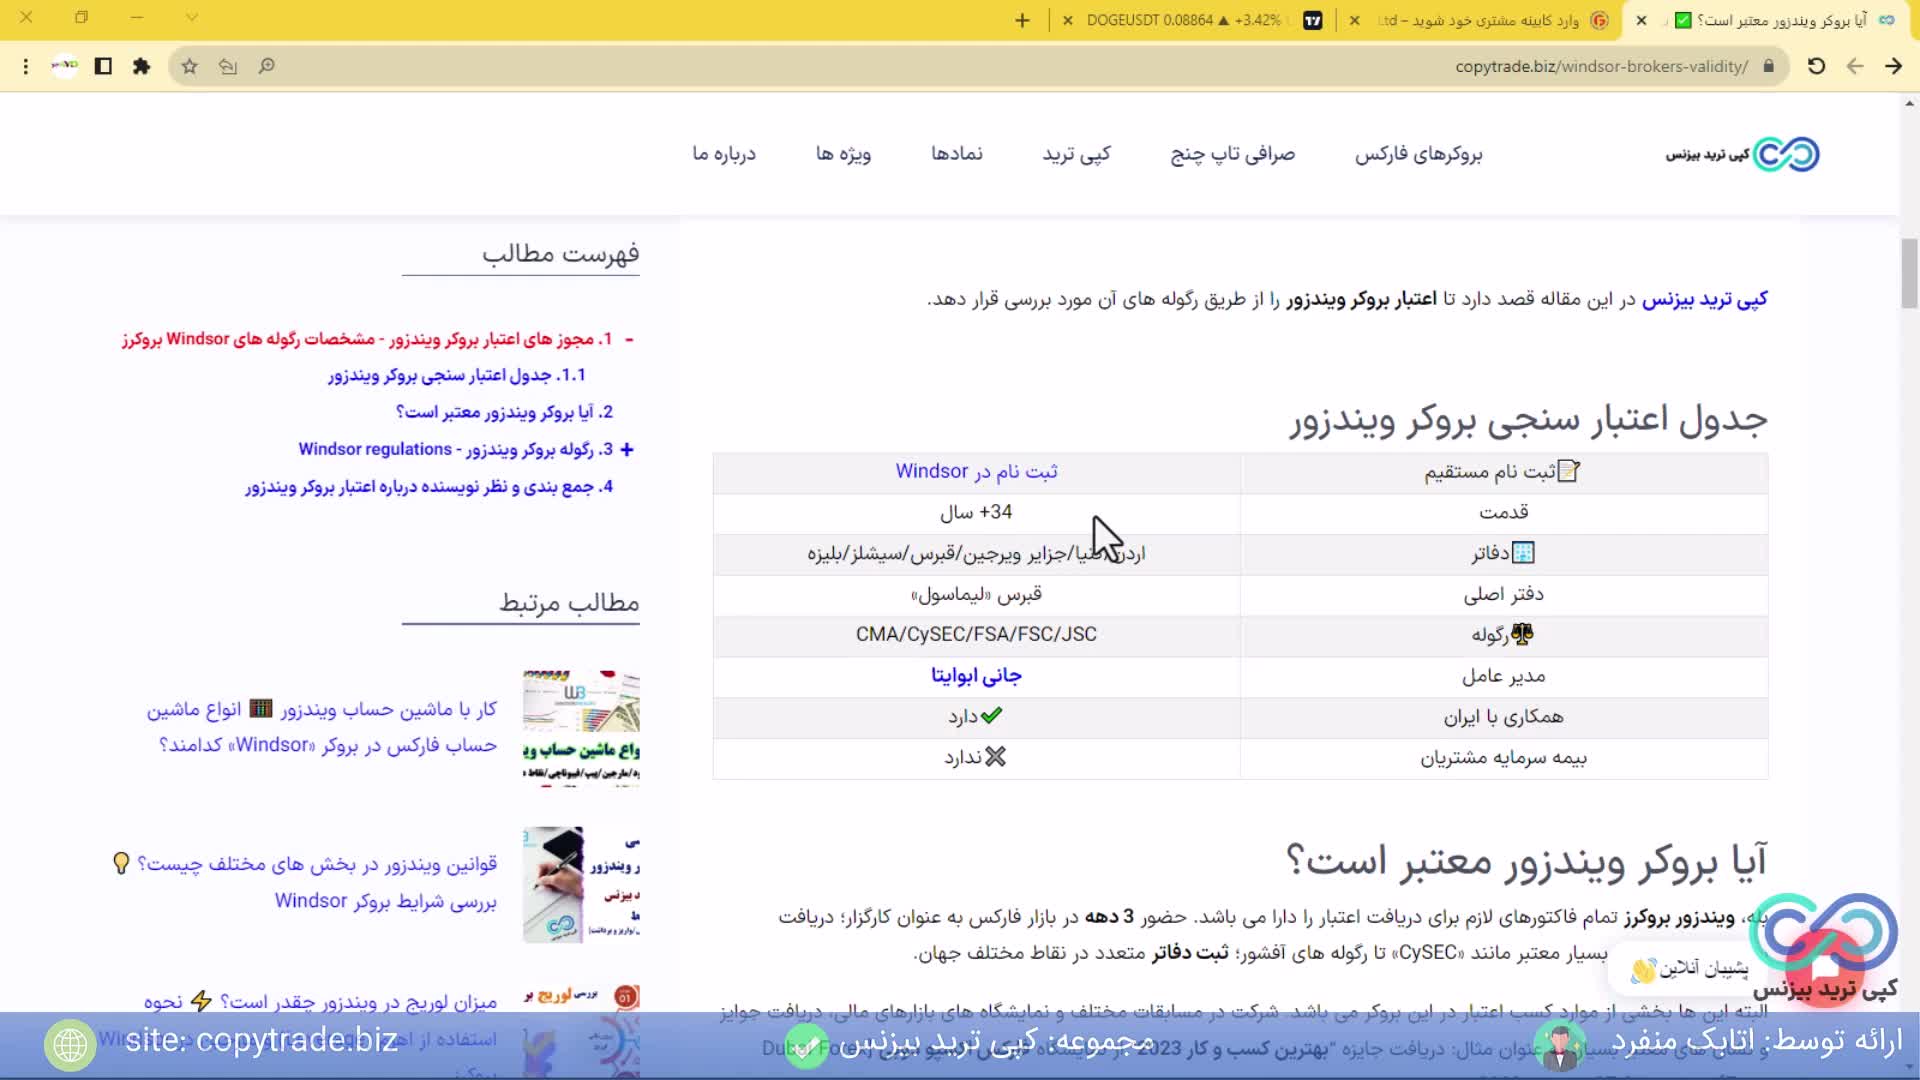Screen dimensions: 1920x1080
Task: Open the tab search dropdown chevron
Action: [x=191, y=17]
